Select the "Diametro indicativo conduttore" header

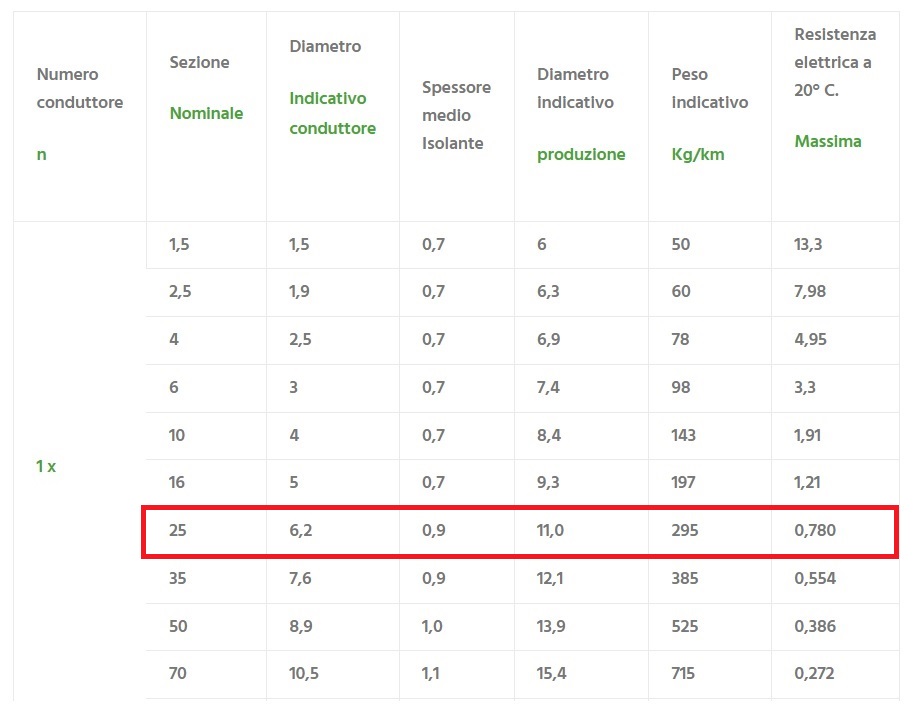332,87
